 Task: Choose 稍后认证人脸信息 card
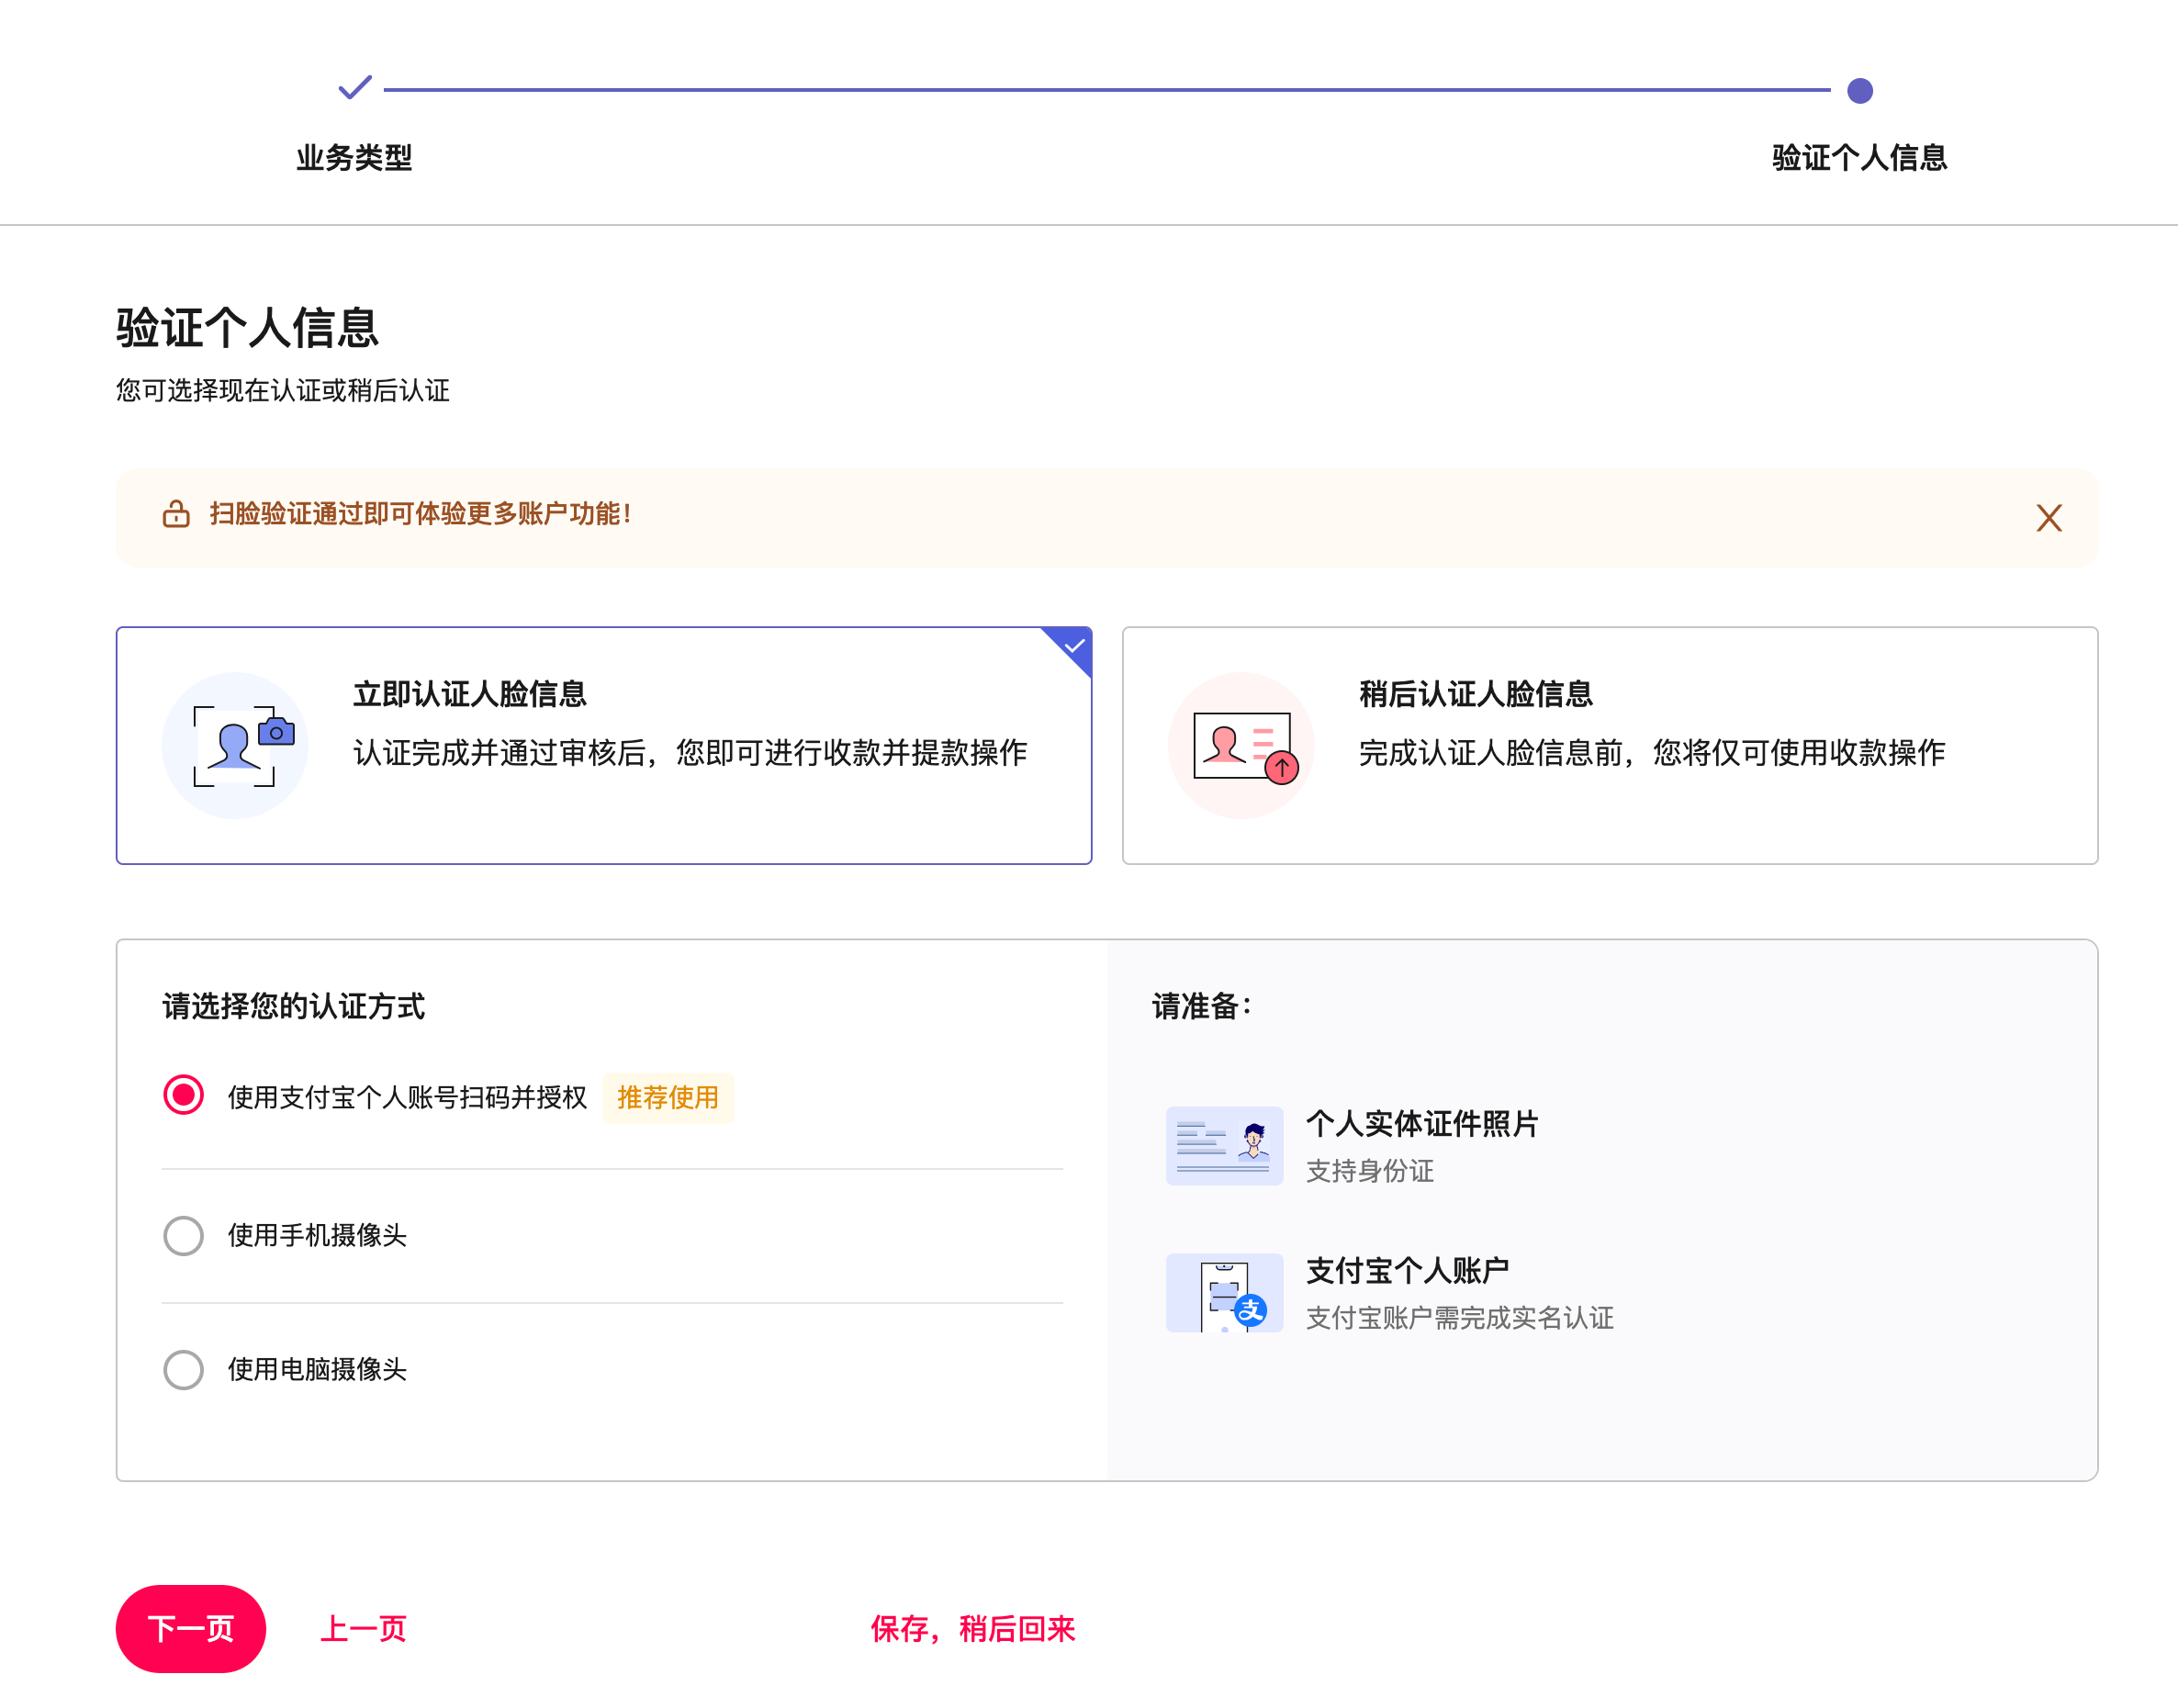pyautogui.click(x=1609, y=746)
